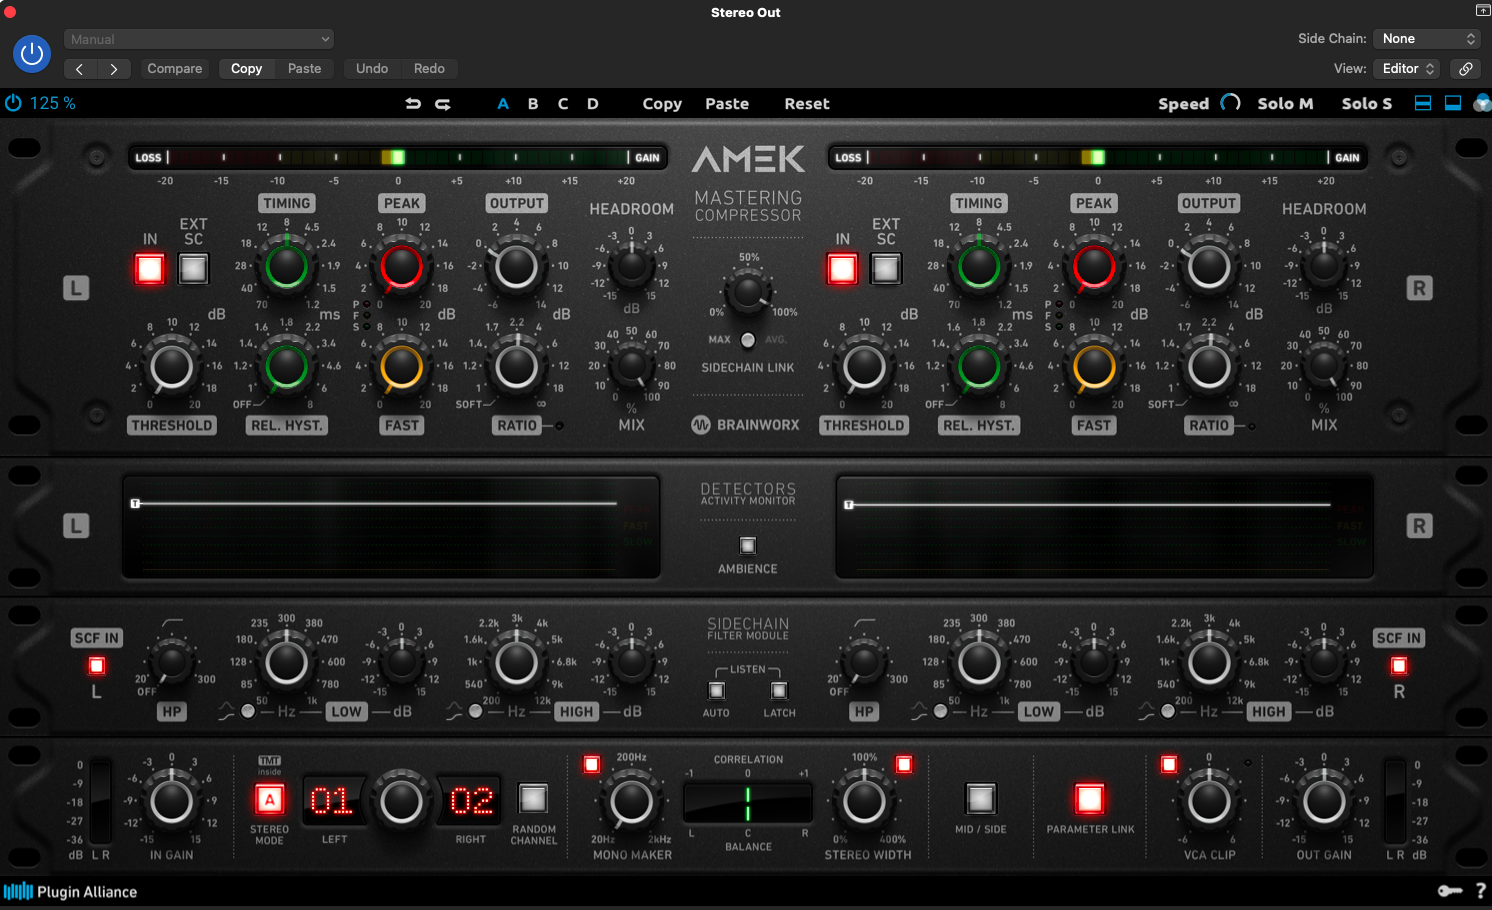
Task: Click right channel R badge in compressor
Action: coord(1419,288)
